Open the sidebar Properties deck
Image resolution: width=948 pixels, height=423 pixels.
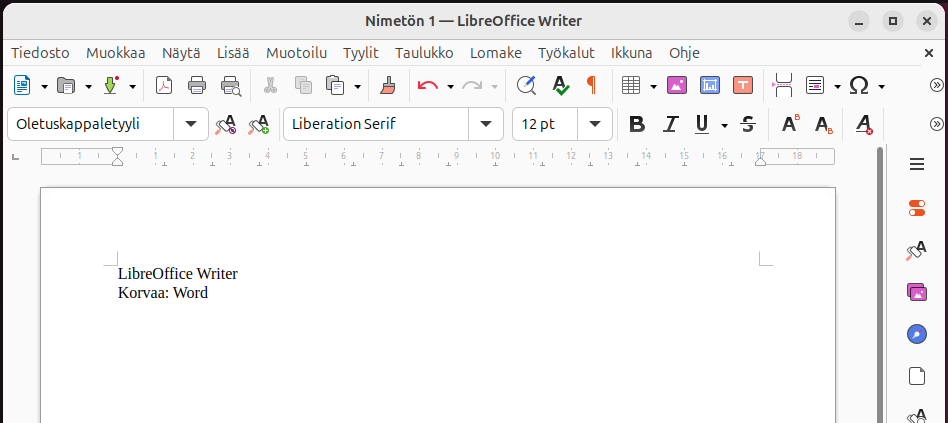click(917, 208)
